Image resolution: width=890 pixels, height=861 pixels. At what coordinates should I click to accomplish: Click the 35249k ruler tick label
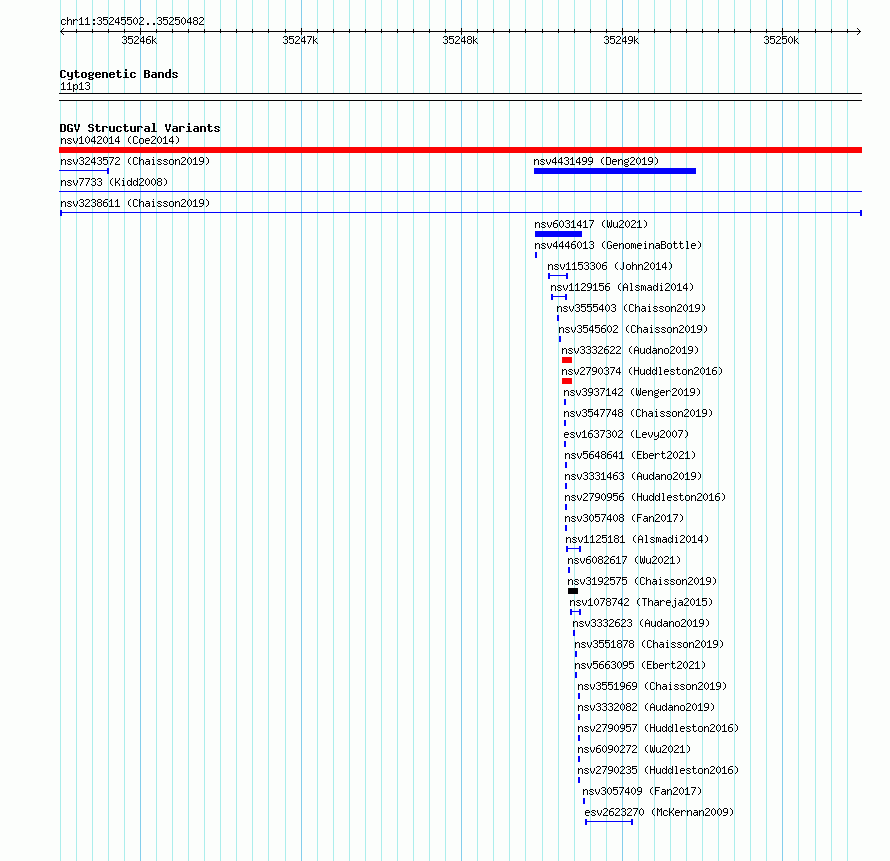click(621, 40)
